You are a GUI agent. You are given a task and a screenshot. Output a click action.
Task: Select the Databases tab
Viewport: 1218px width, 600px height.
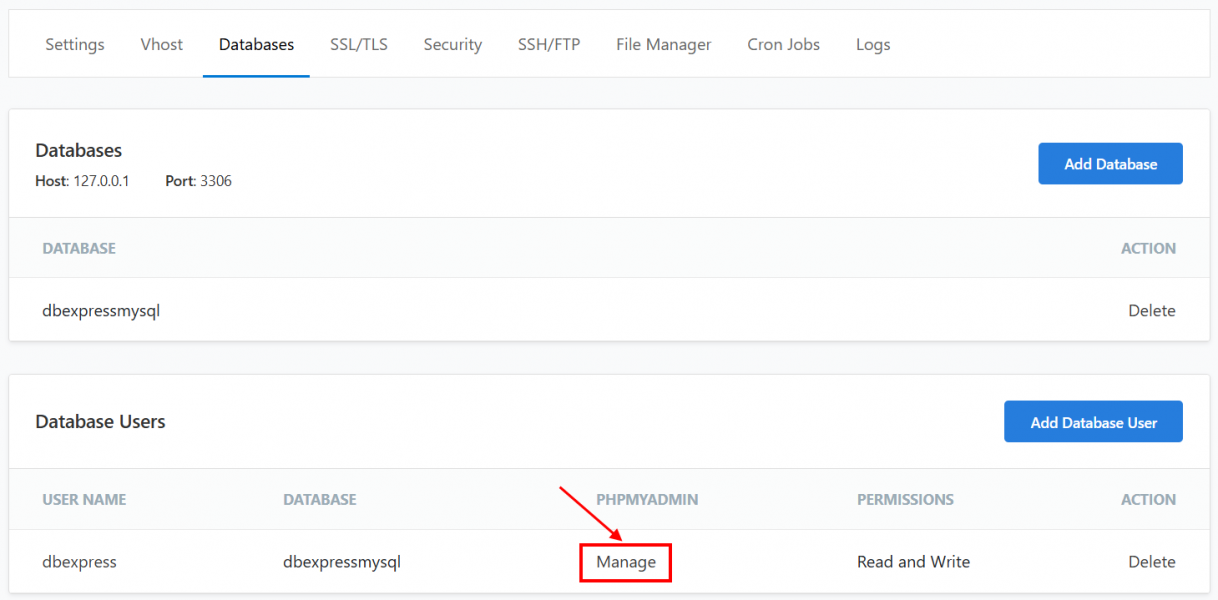click(256, 45)
